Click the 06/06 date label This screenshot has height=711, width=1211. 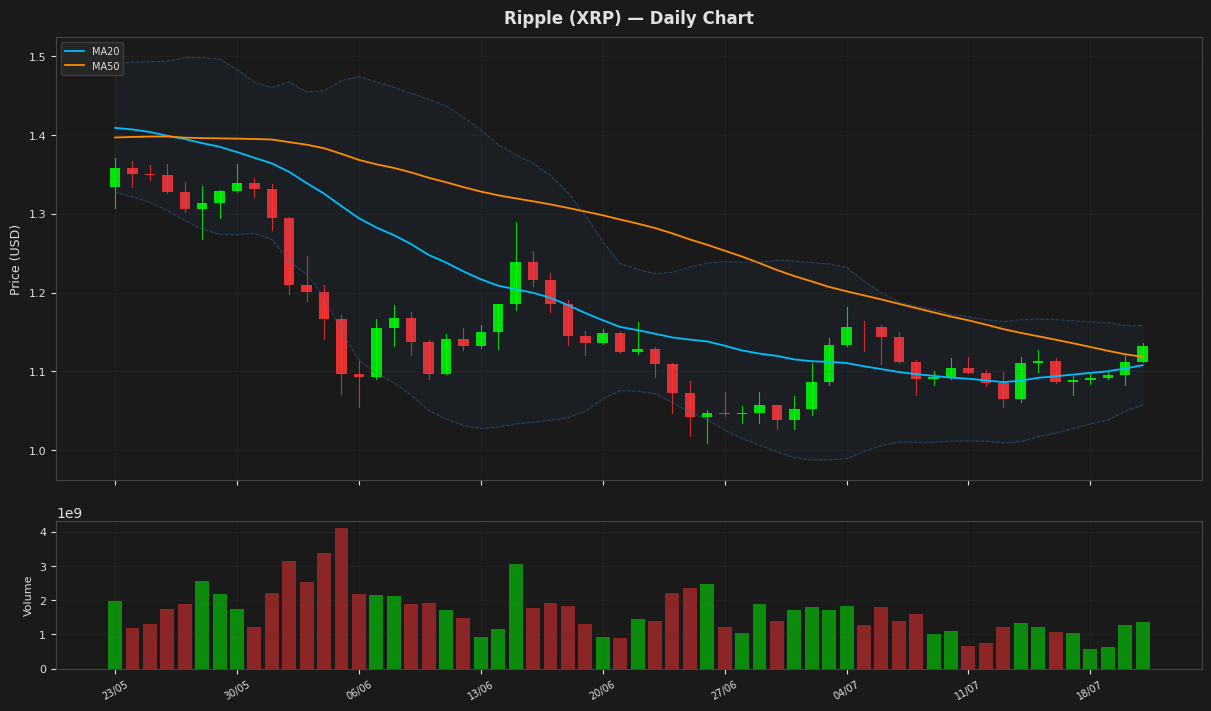(x=360, y=691)
